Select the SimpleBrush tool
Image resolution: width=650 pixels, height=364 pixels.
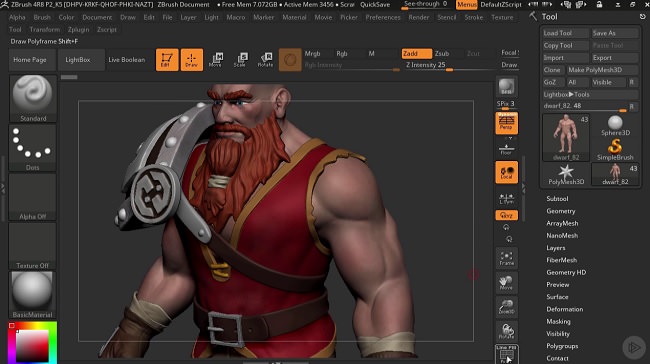coord(615,150)
